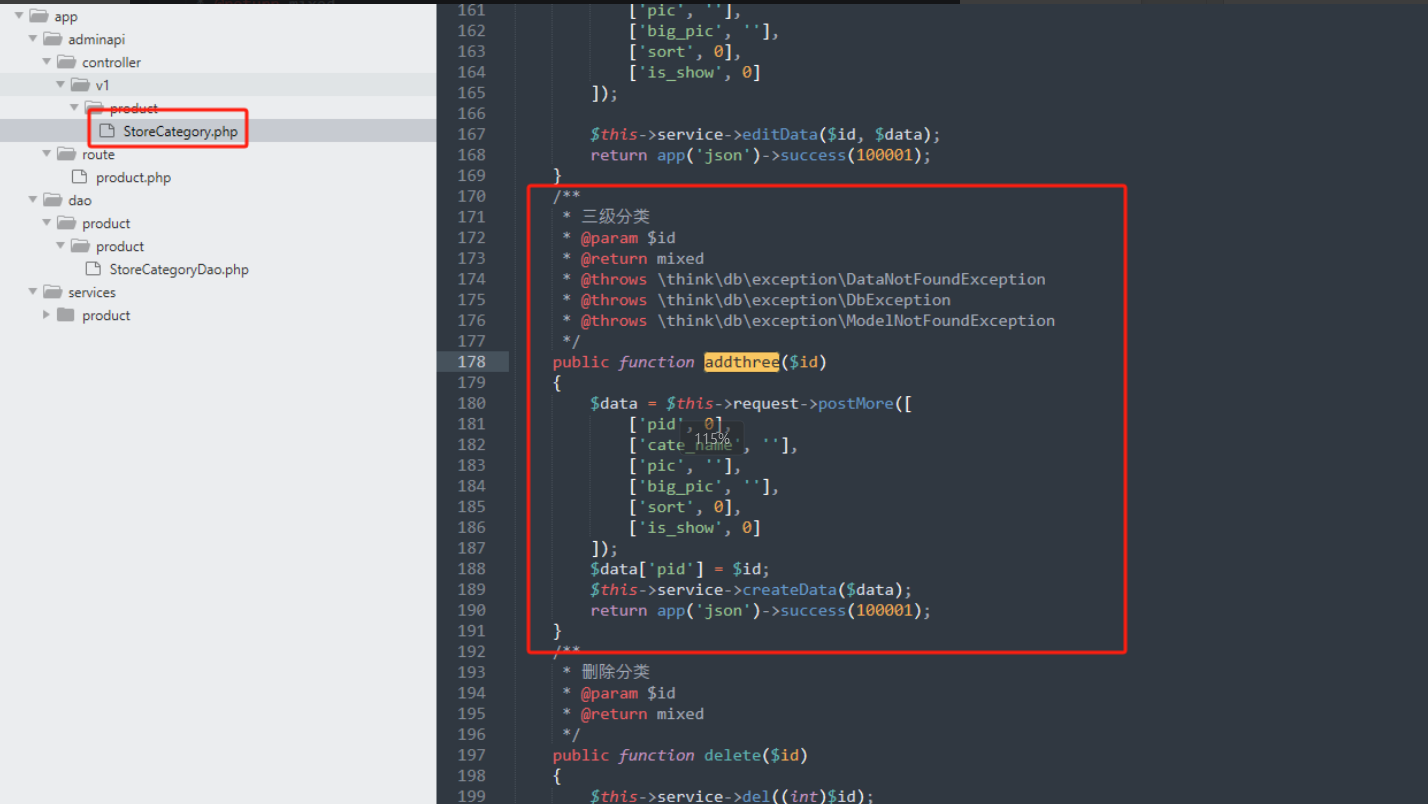1428x804 pixels.
Task: Click folder icon of product under services
Action: tap(66, 315)
